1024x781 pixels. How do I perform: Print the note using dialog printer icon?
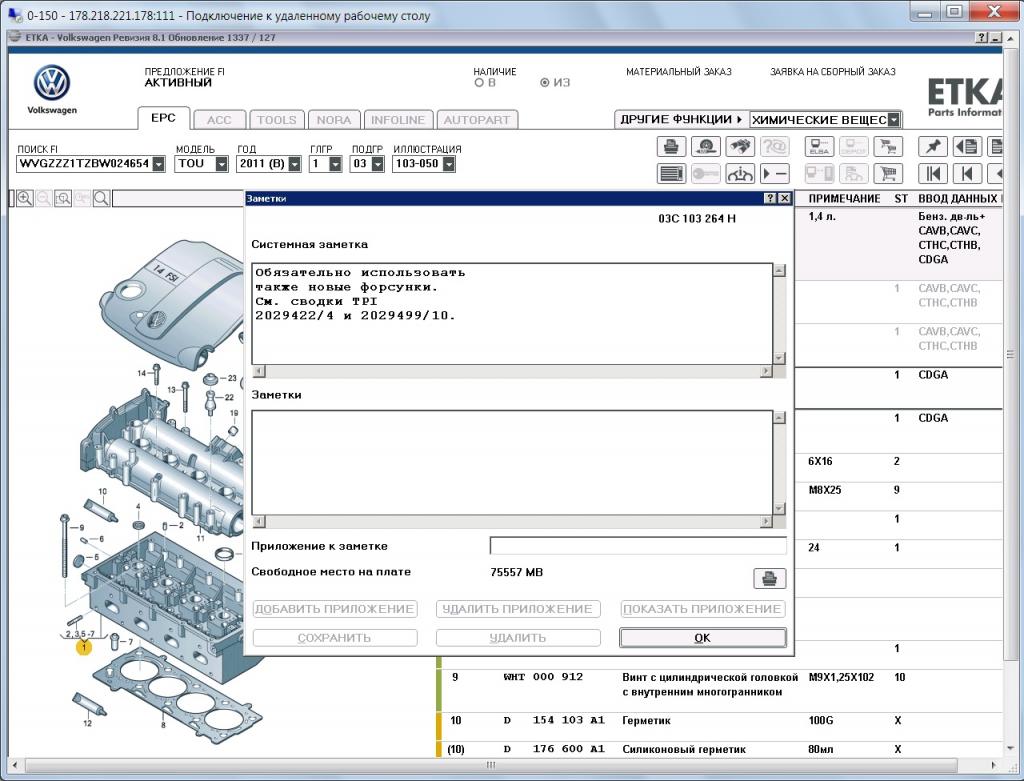pos(769,578)
